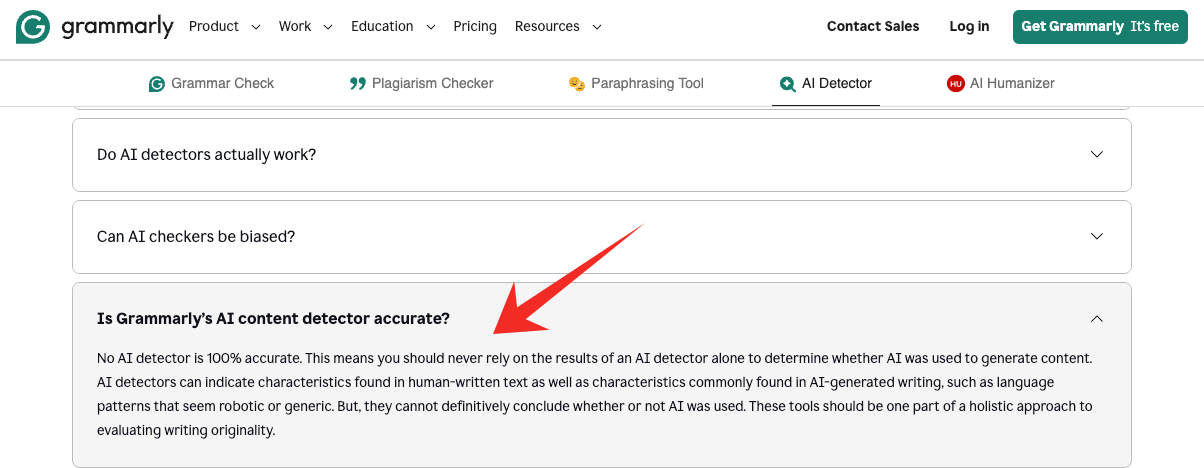Click the Grammar Check green icon
This screenshot has height=468, width=1204.
[x=156, y=84]
